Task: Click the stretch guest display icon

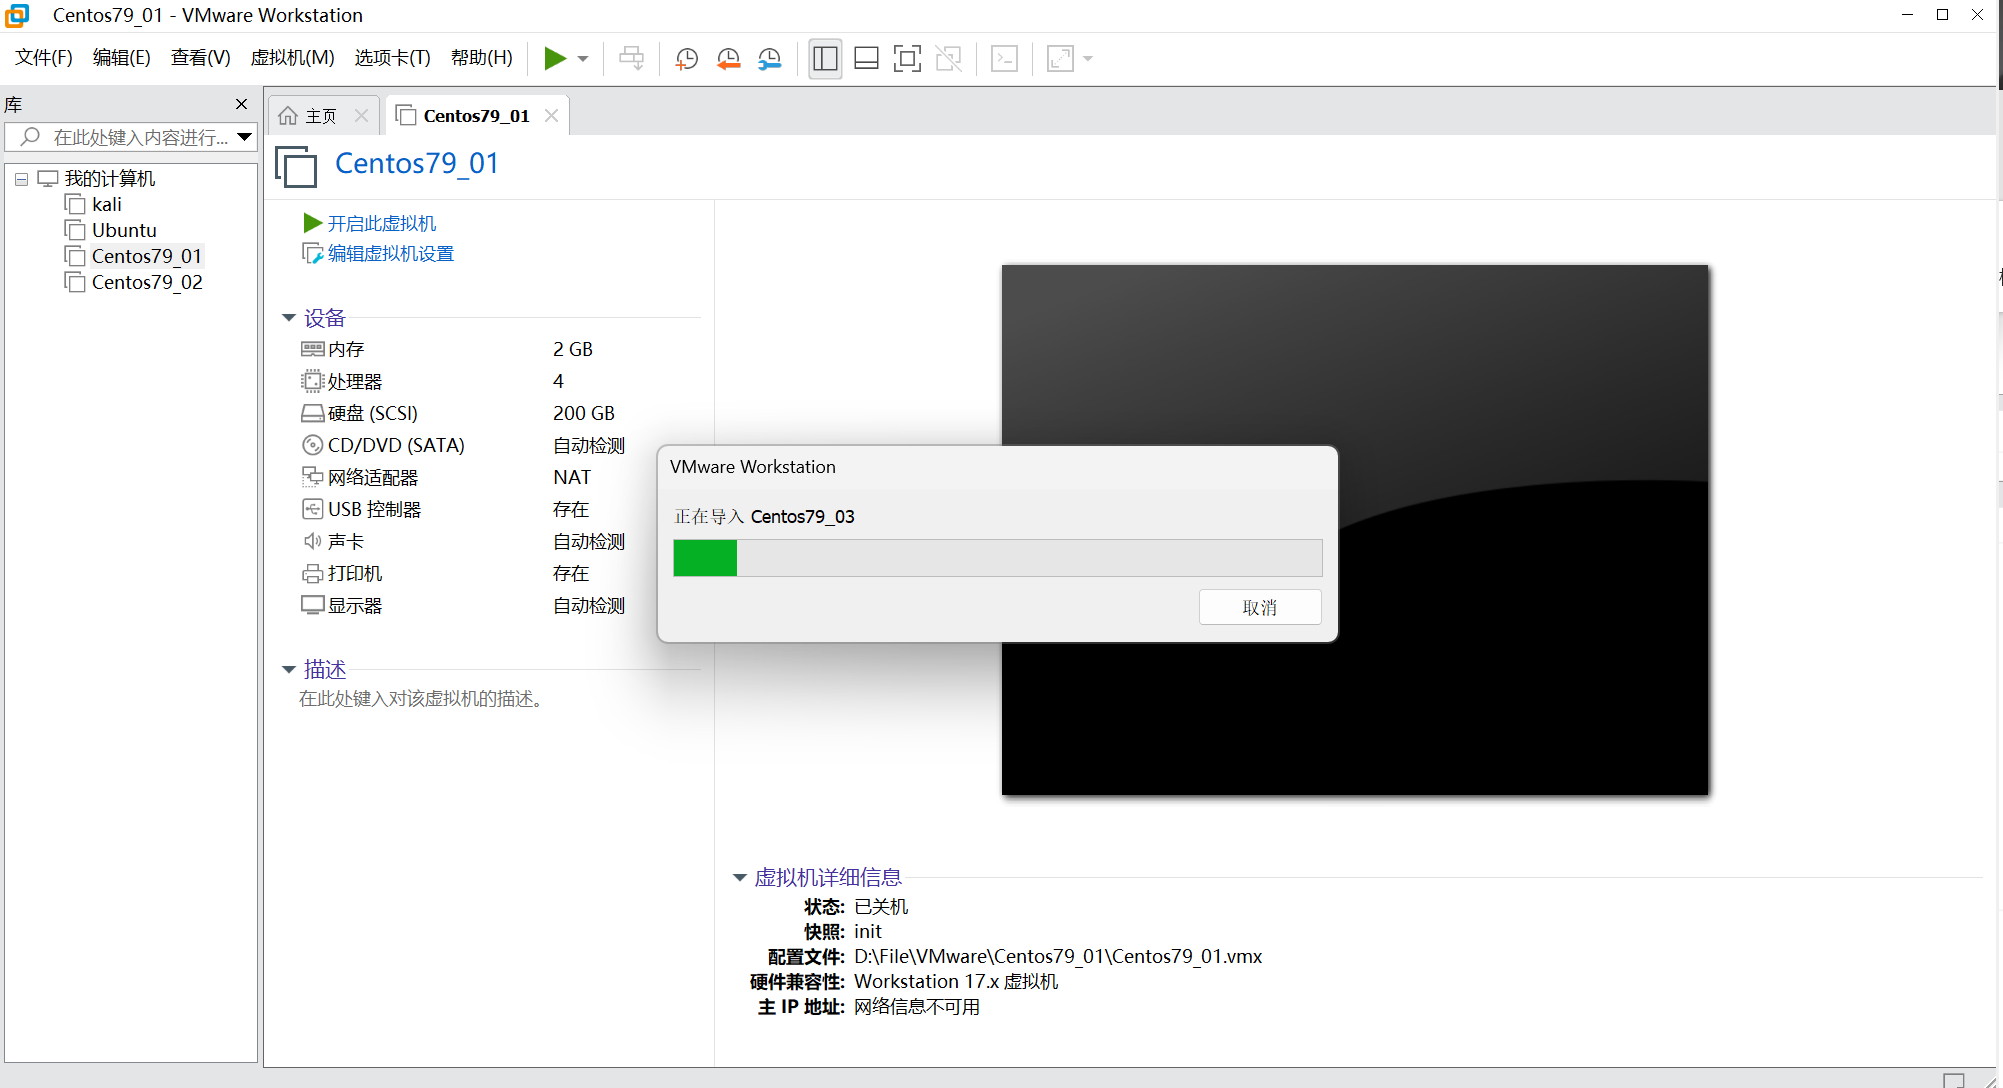Action: pyautogui.click(x=1060, y=58)
